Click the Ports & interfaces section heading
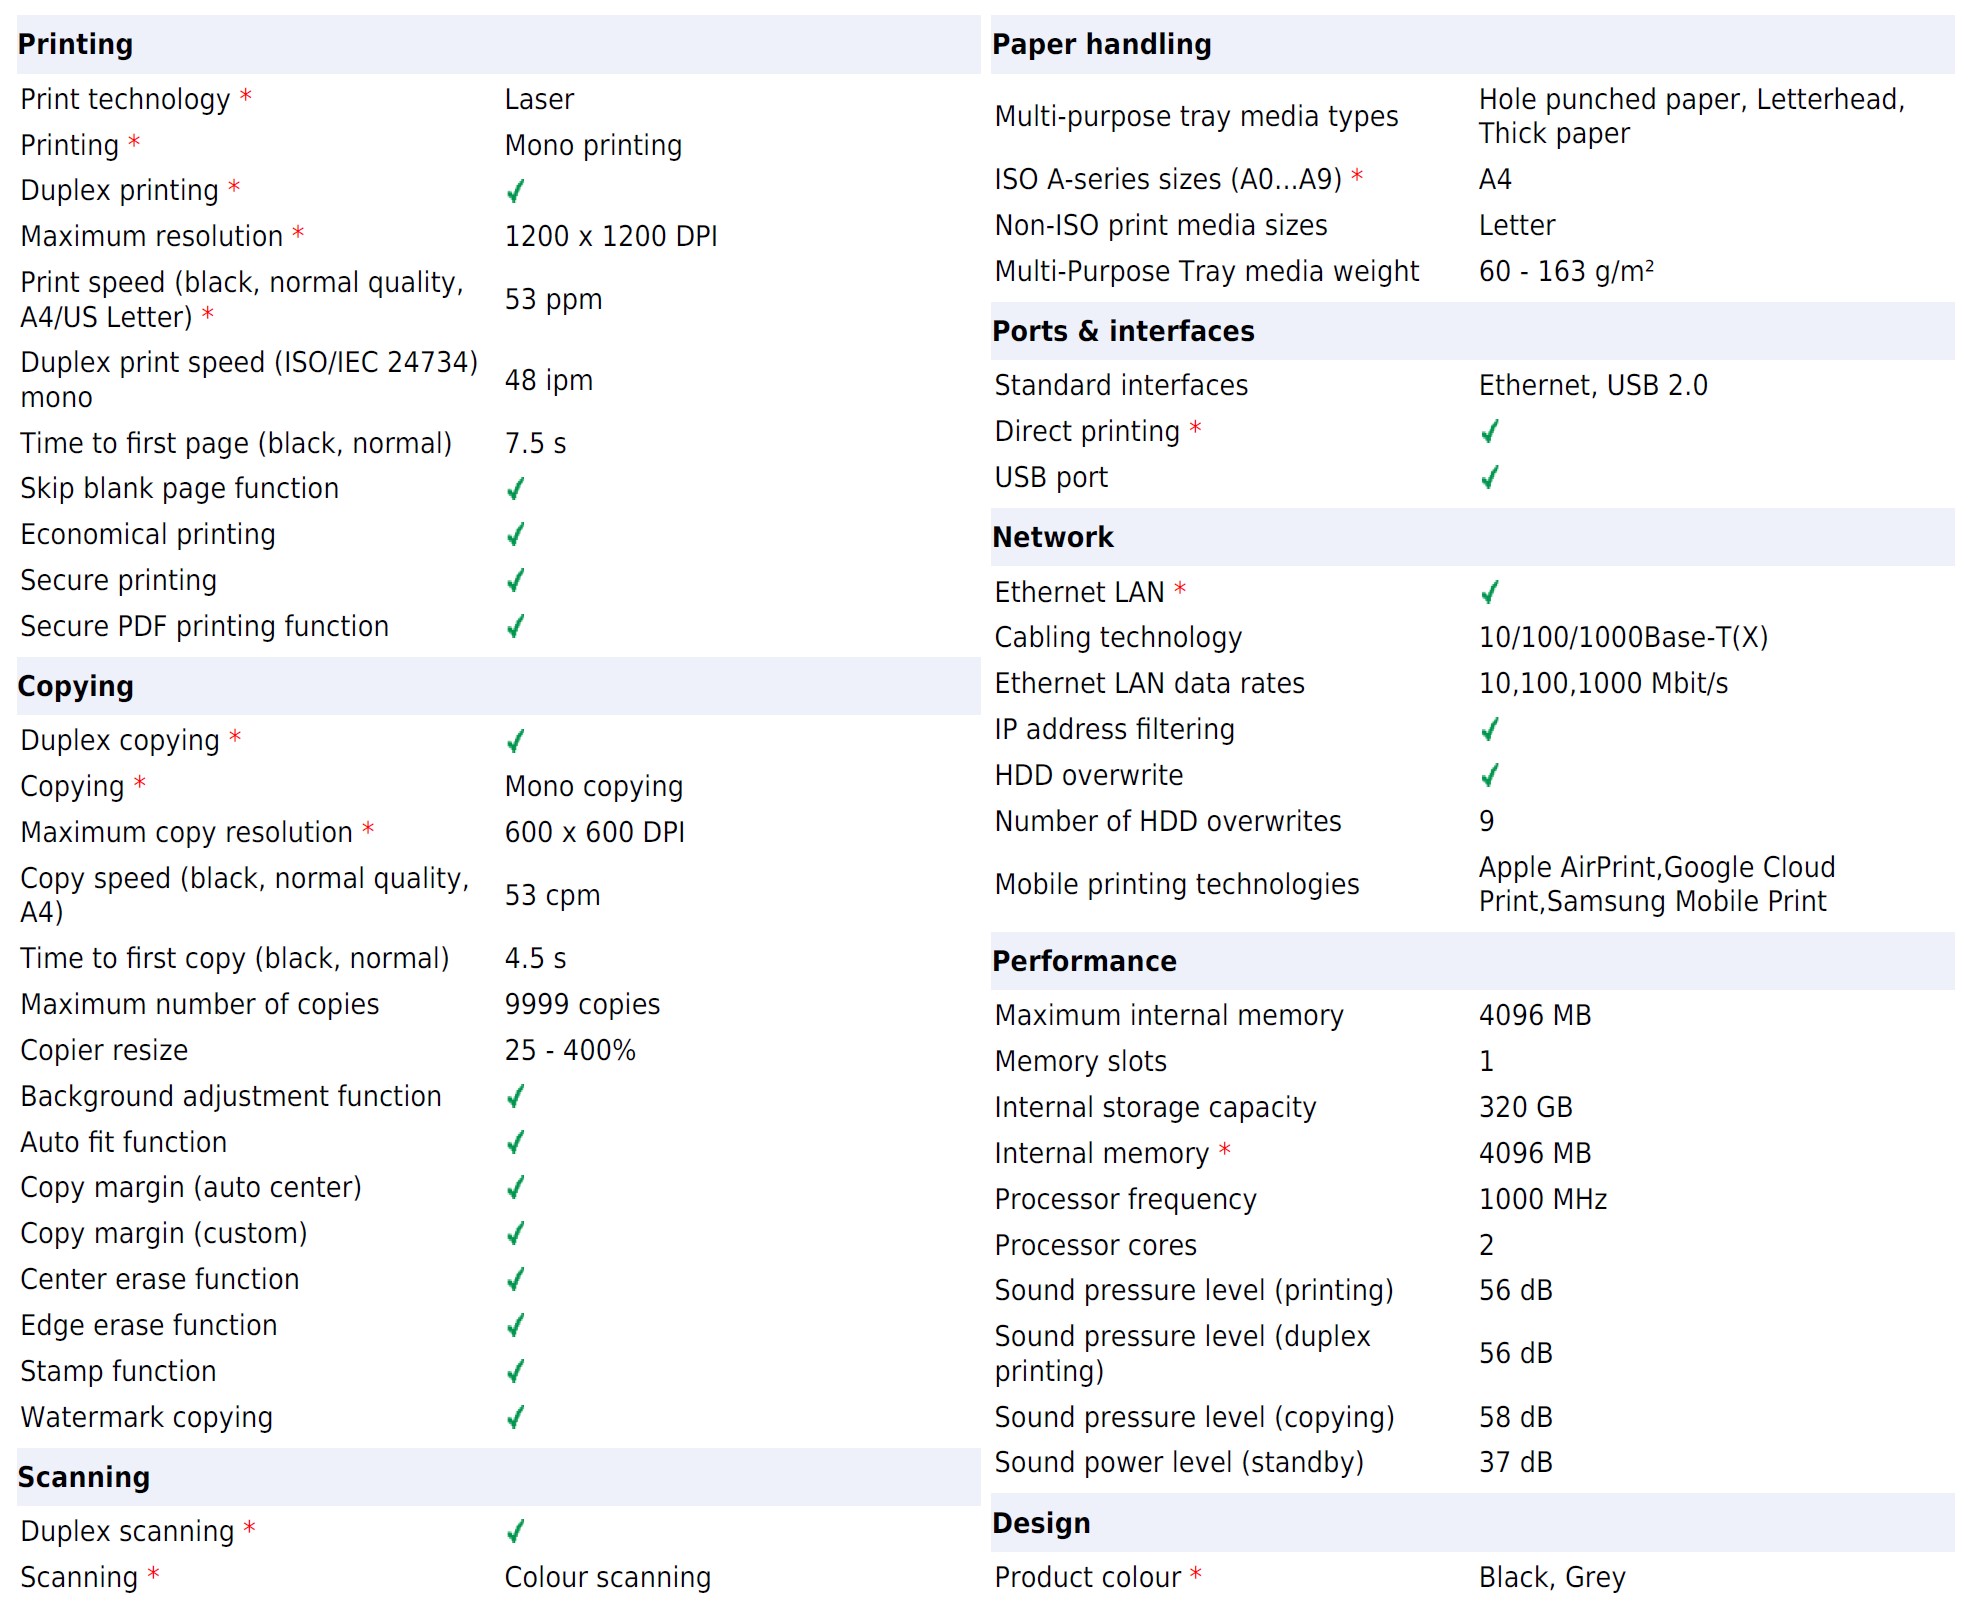1969x1619 pixels. pos(1122,331)
